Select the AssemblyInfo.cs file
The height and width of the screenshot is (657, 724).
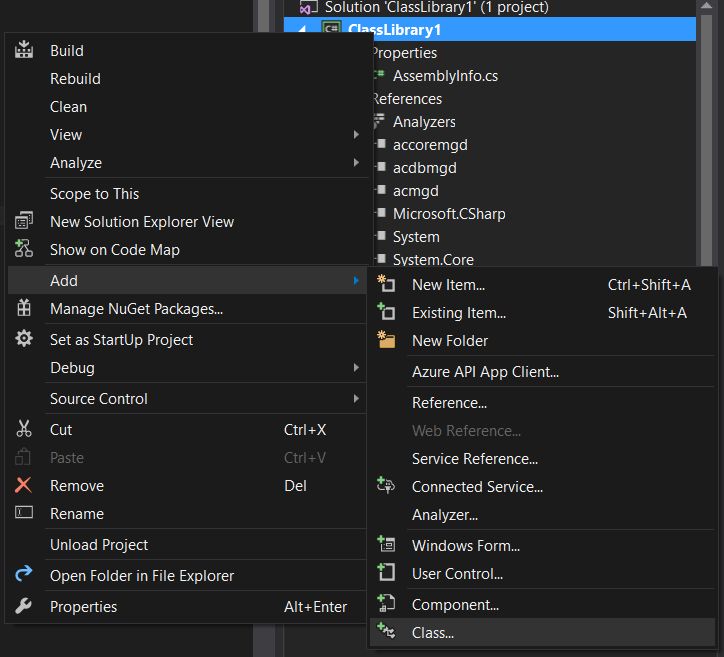coord(445,76)
